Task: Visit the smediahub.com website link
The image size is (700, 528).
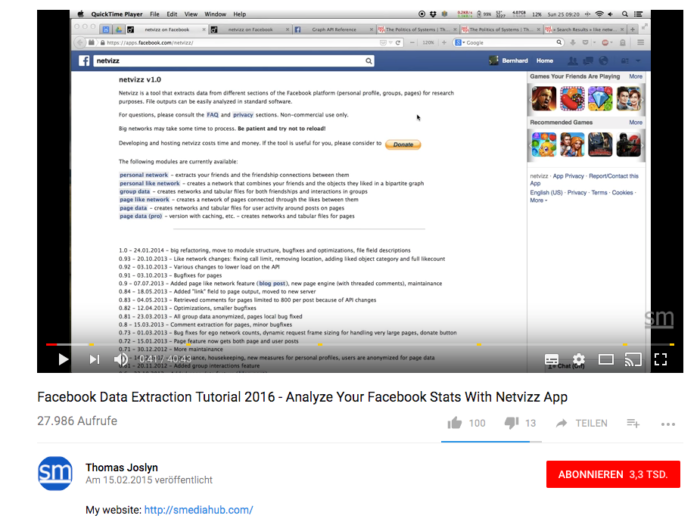Action: tap(199, 510)
